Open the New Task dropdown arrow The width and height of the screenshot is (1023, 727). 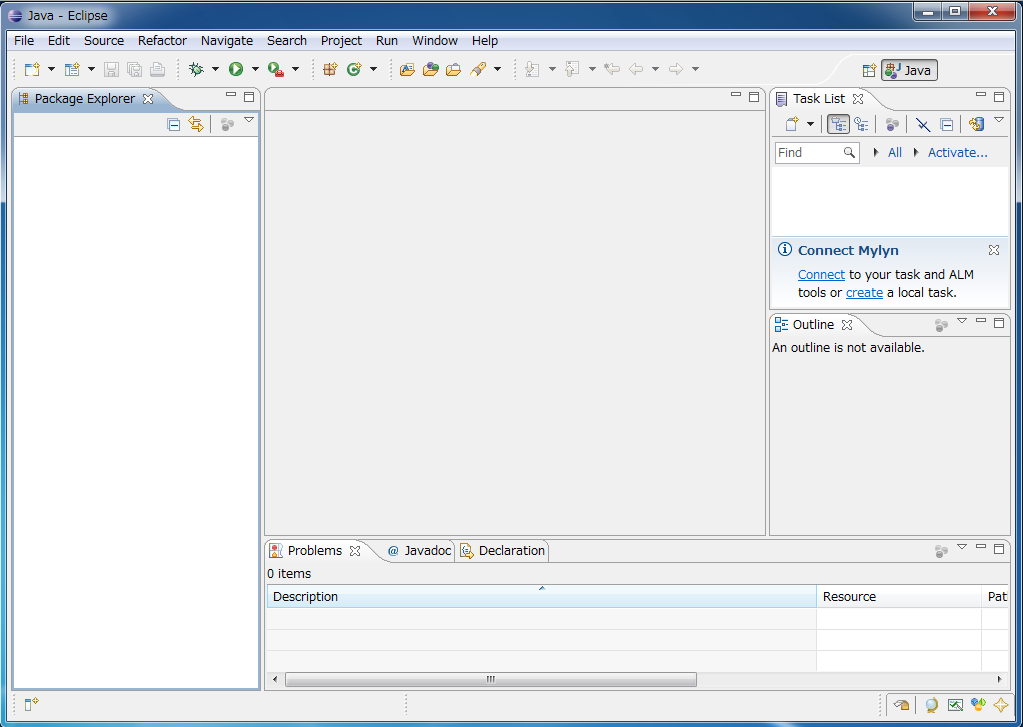[810, 124]
